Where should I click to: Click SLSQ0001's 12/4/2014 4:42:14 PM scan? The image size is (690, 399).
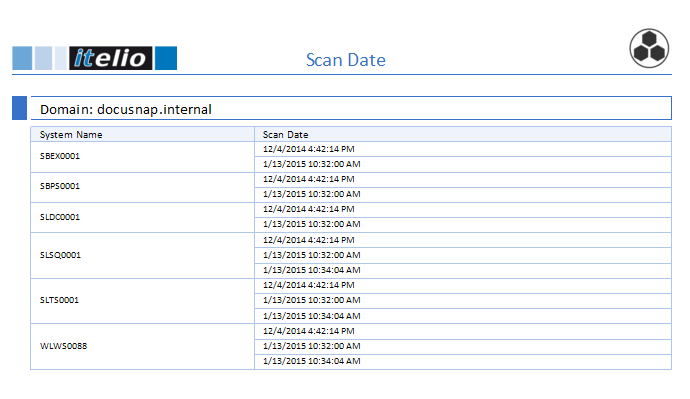tap(308, 240)
